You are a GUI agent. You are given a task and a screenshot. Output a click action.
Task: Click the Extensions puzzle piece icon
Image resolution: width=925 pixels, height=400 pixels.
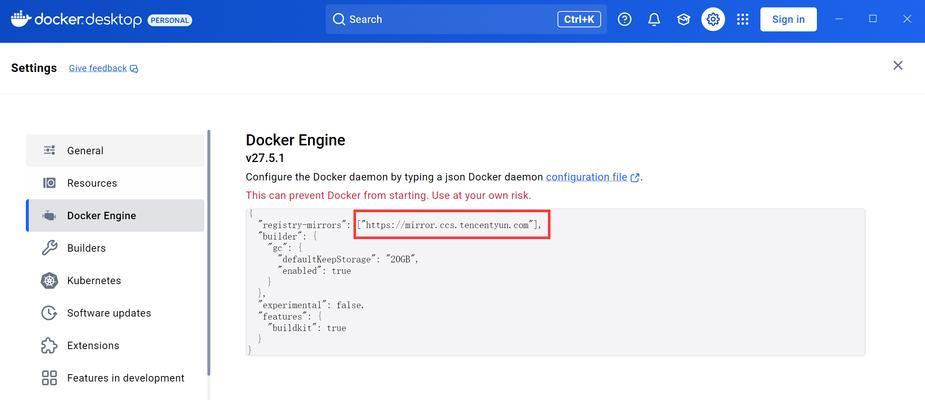50,345
